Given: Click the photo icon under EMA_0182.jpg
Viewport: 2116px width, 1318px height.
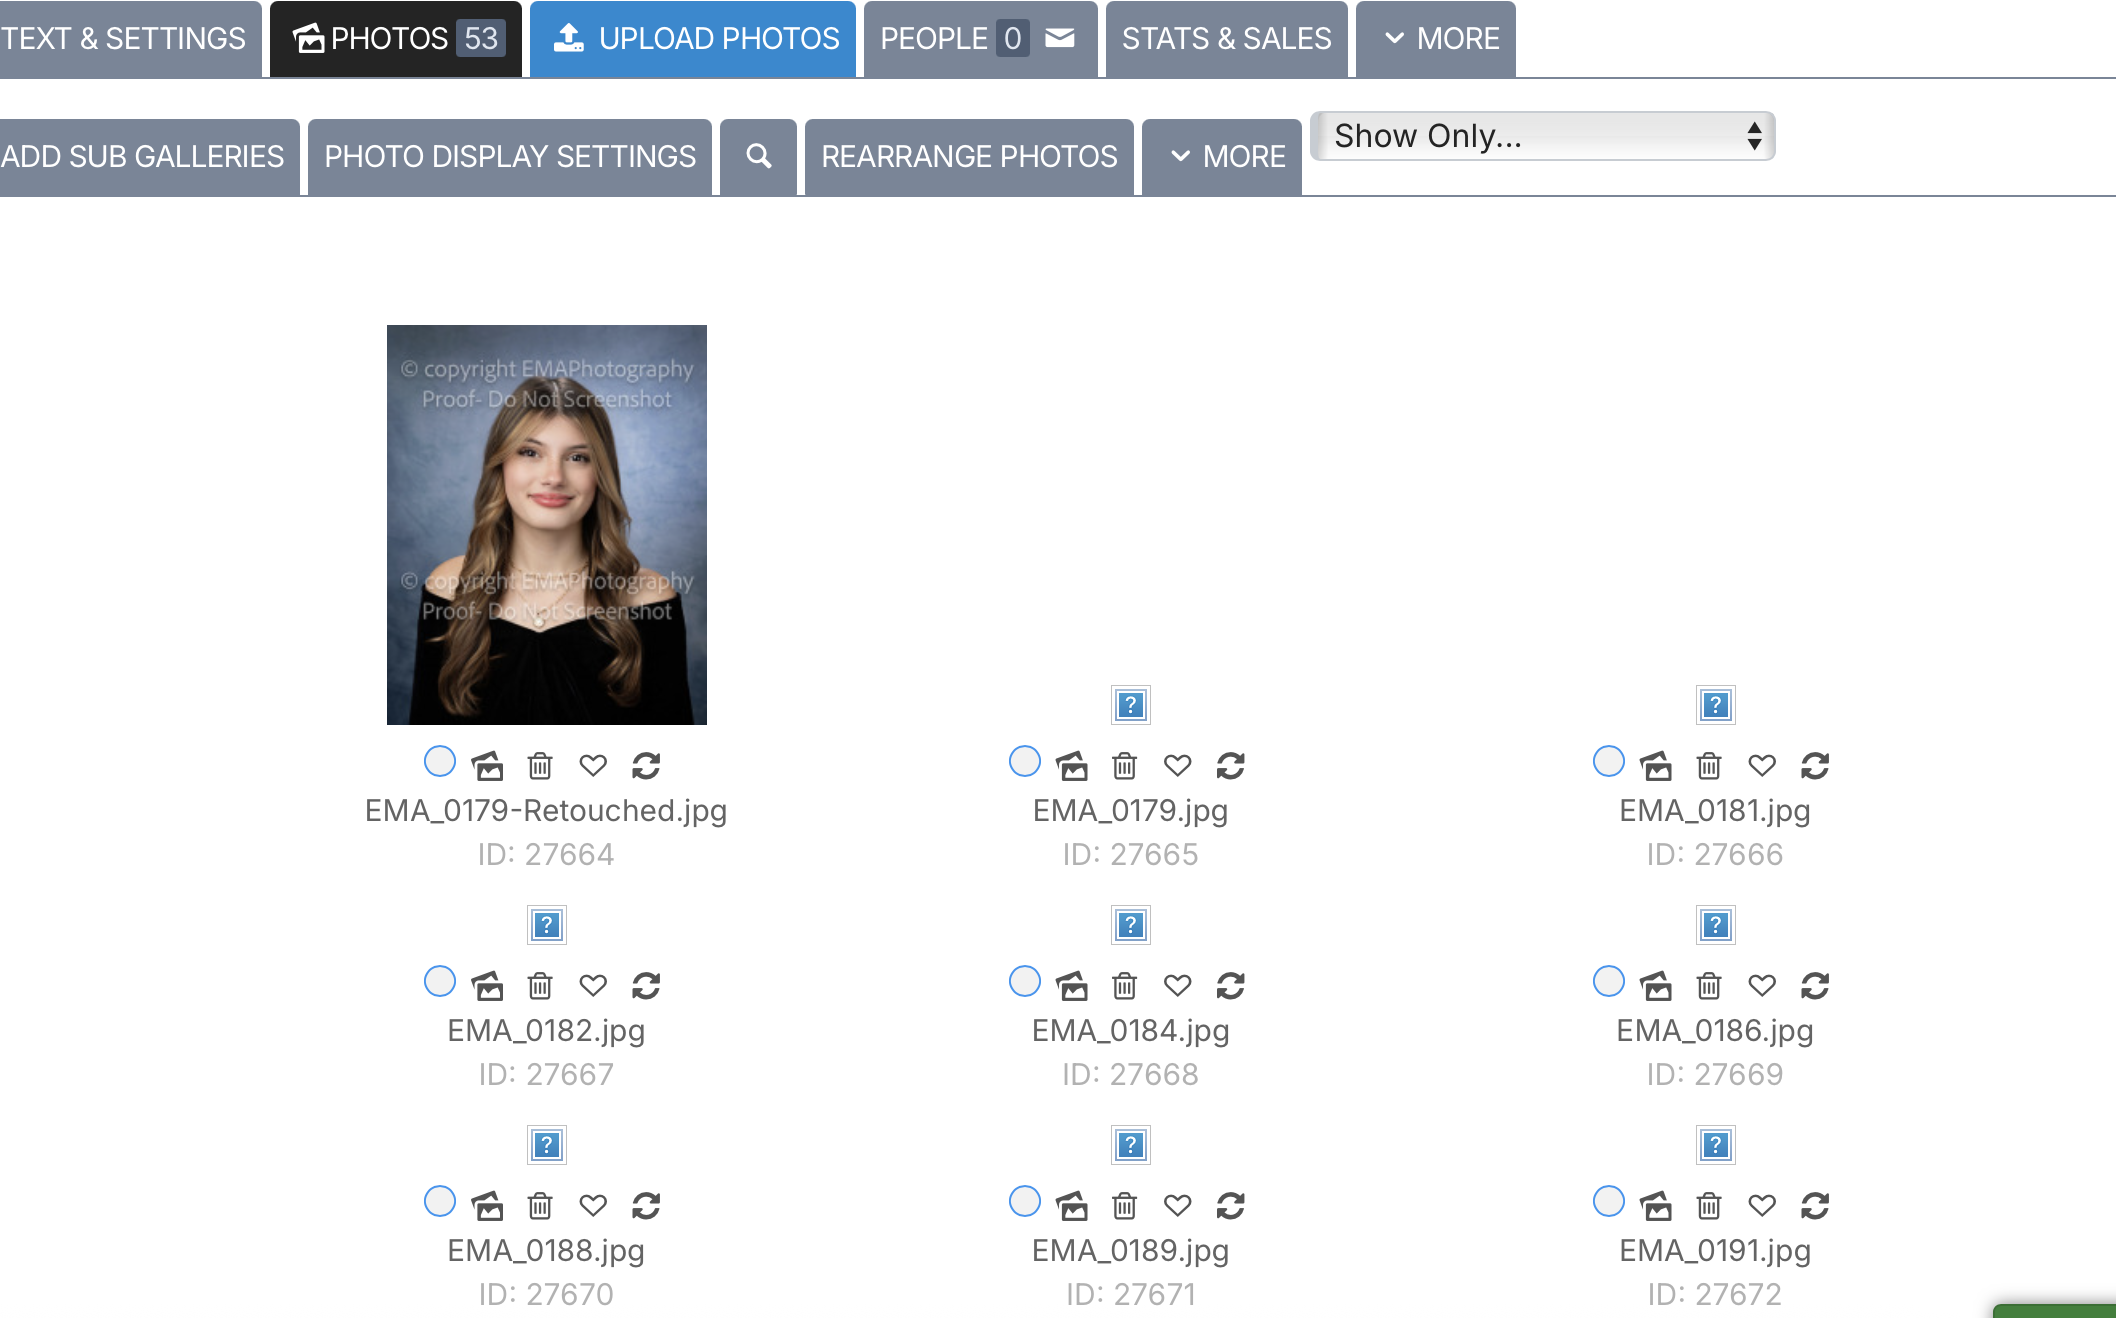Looking at the screenshot, I should [x=487, y=986].
